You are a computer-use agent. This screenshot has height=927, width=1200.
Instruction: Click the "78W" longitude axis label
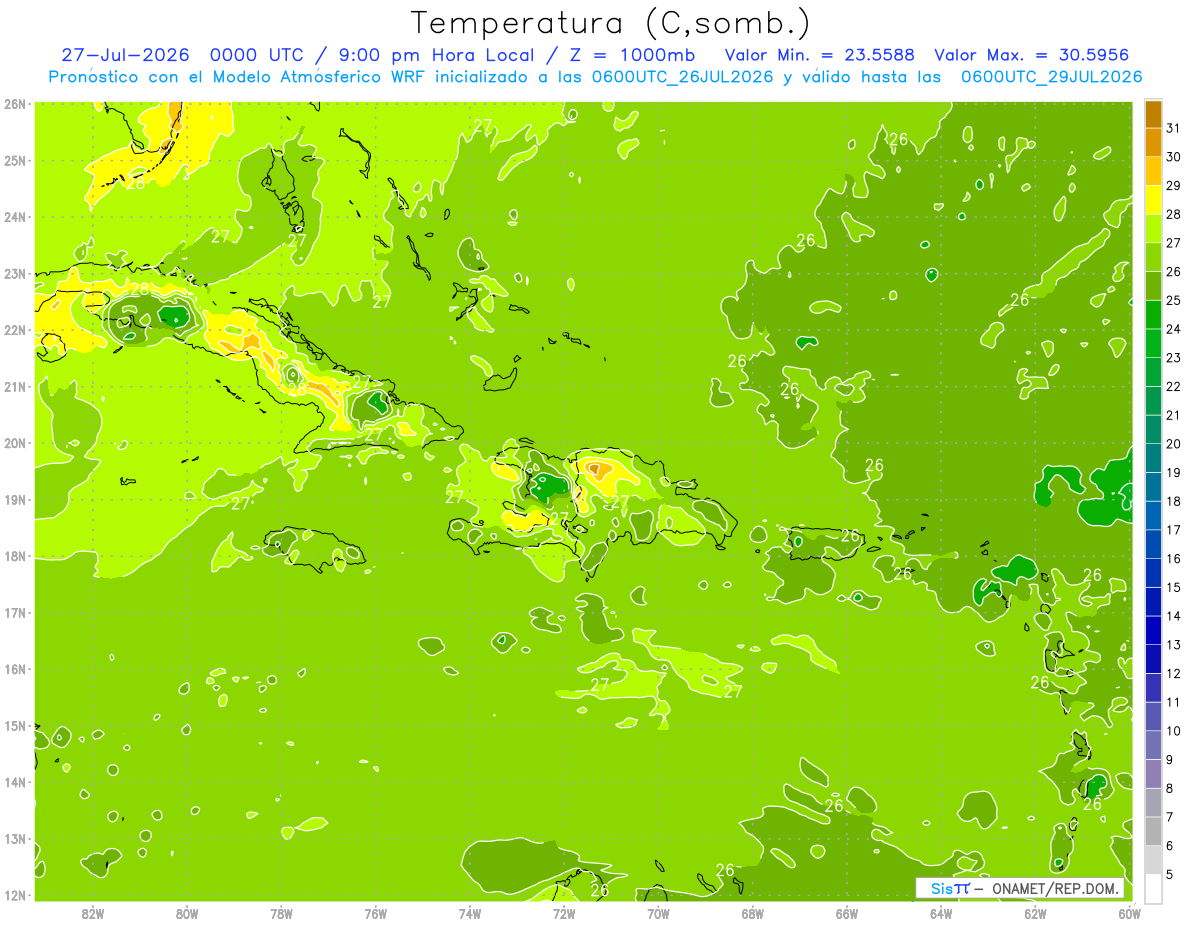(x=281, y=913)
